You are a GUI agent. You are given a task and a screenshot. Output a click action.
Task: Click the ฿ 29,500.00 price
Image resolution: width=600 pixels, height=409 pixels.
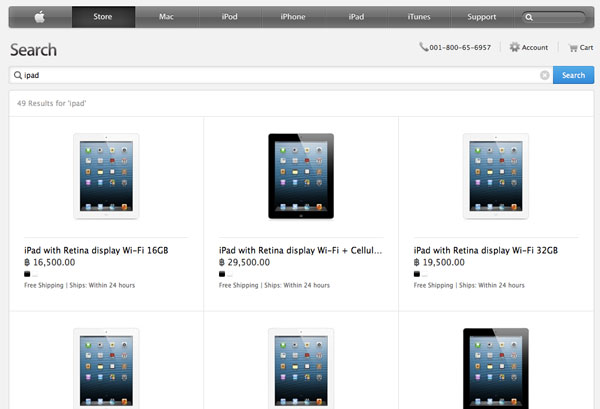[245, 262]
